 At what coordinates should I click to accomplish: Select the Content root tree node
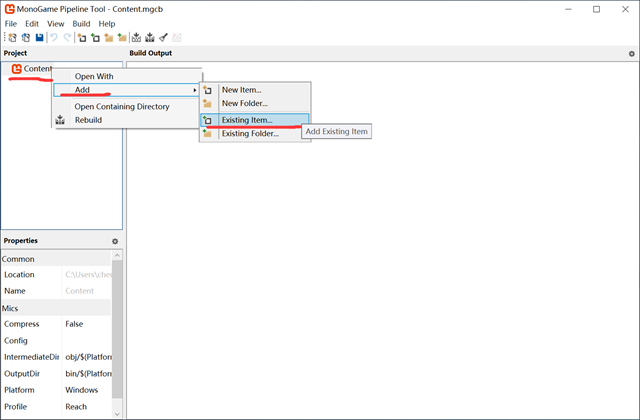37,69
